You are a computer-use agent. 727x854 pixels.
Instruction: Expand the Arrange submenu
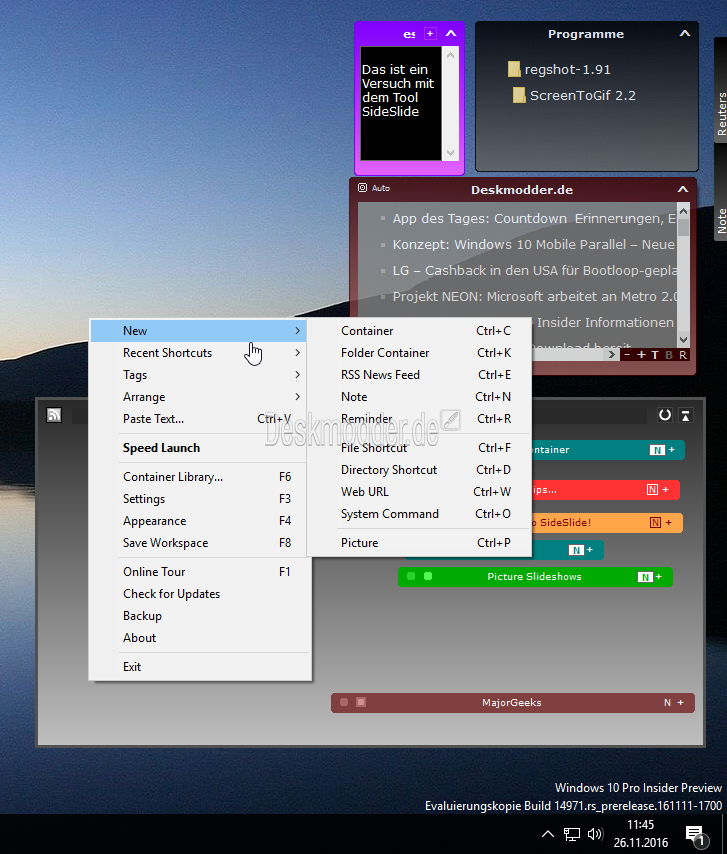click(x=198, y=397)
